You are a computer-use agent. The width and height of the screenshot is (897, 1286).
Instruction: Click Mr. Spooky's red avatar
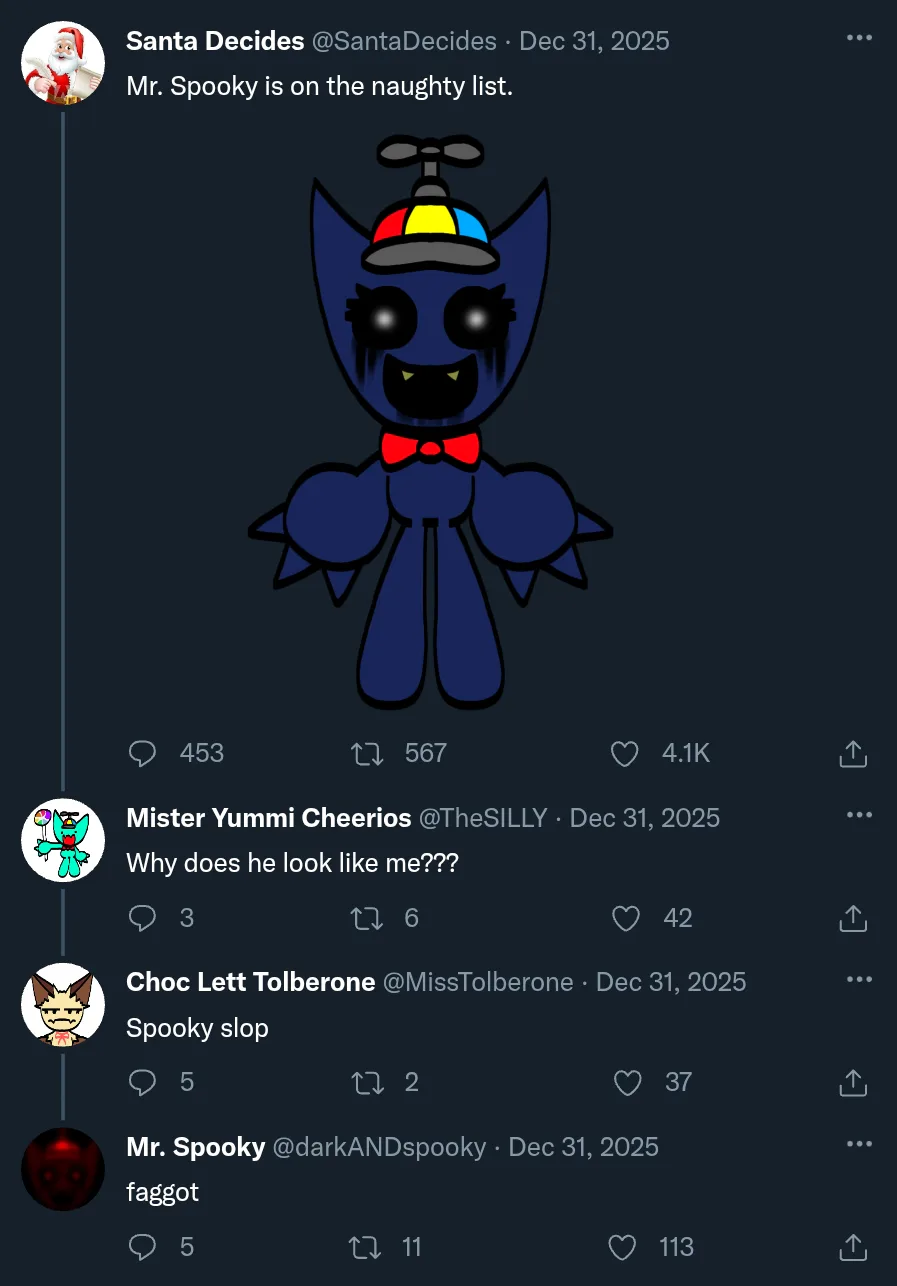pyautogui.click(x=63, y=1169)
